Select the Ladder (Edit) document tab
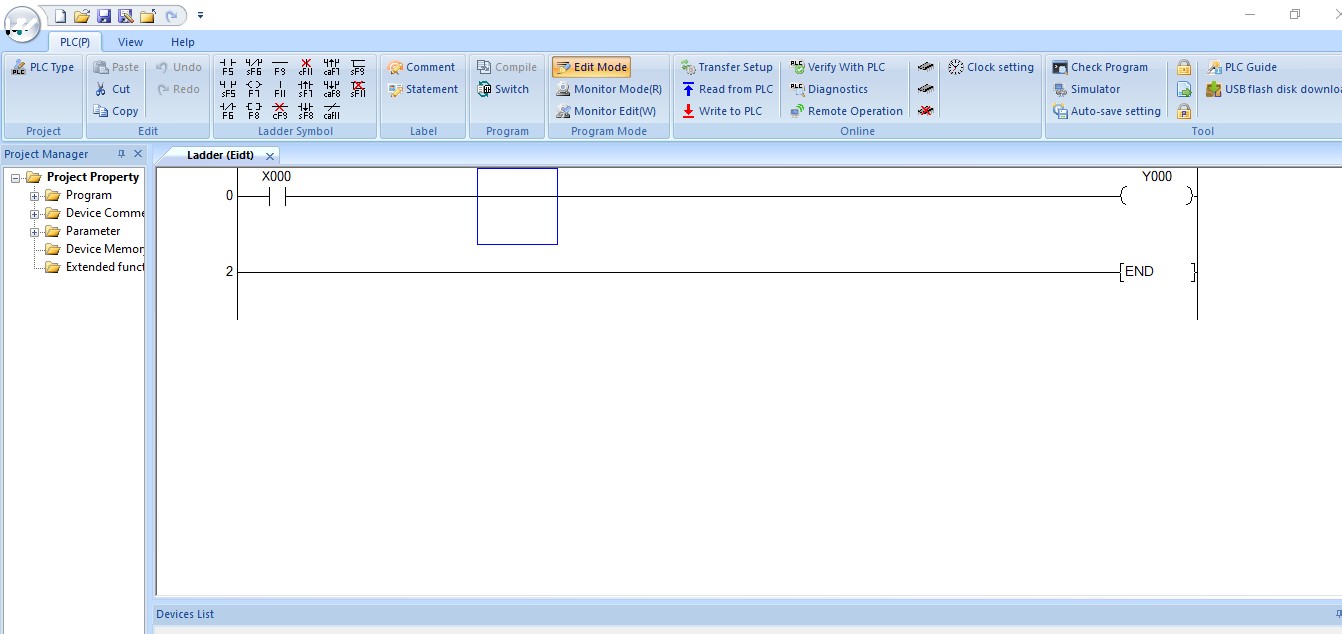This screenshot has height=634, width=1342. (x=220, y=155)
